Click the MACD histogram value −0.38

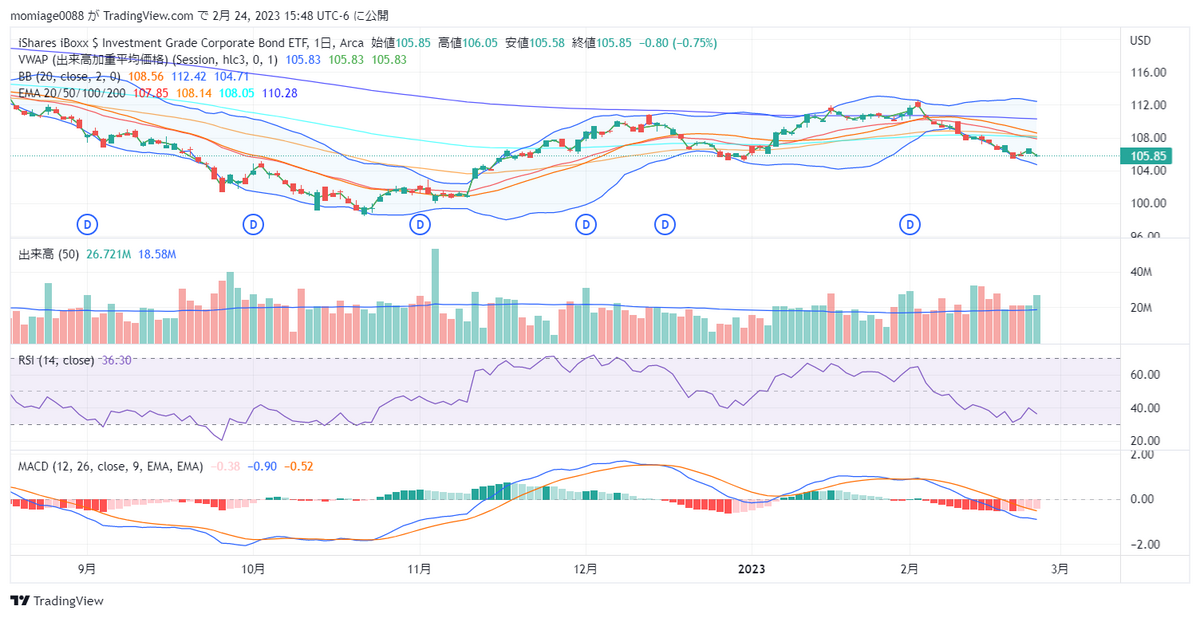[225, 466]
